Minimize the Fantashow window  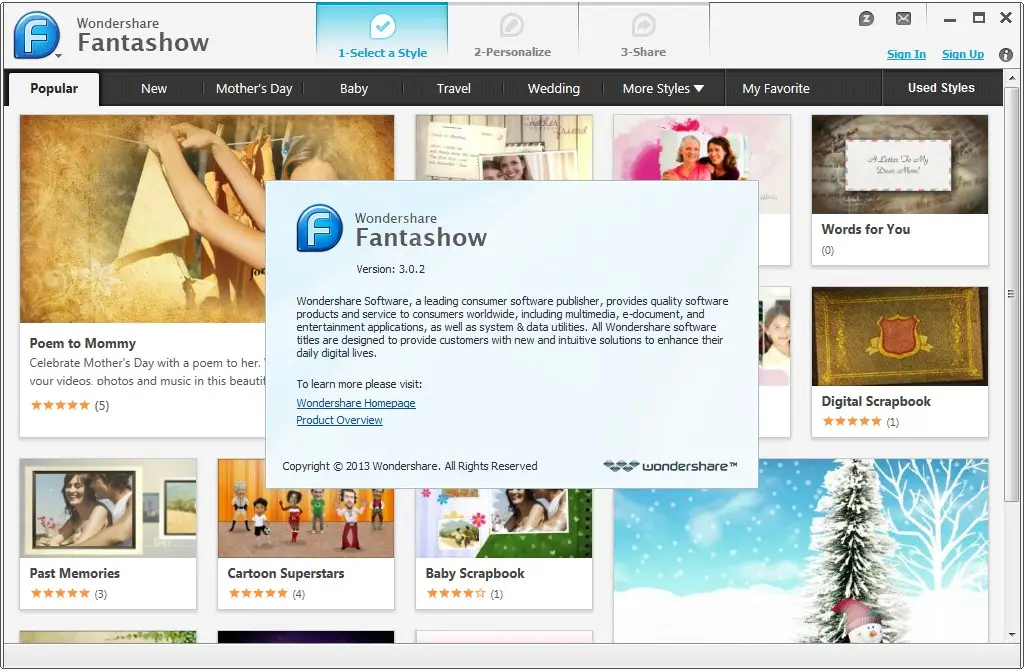coord(950,20)
